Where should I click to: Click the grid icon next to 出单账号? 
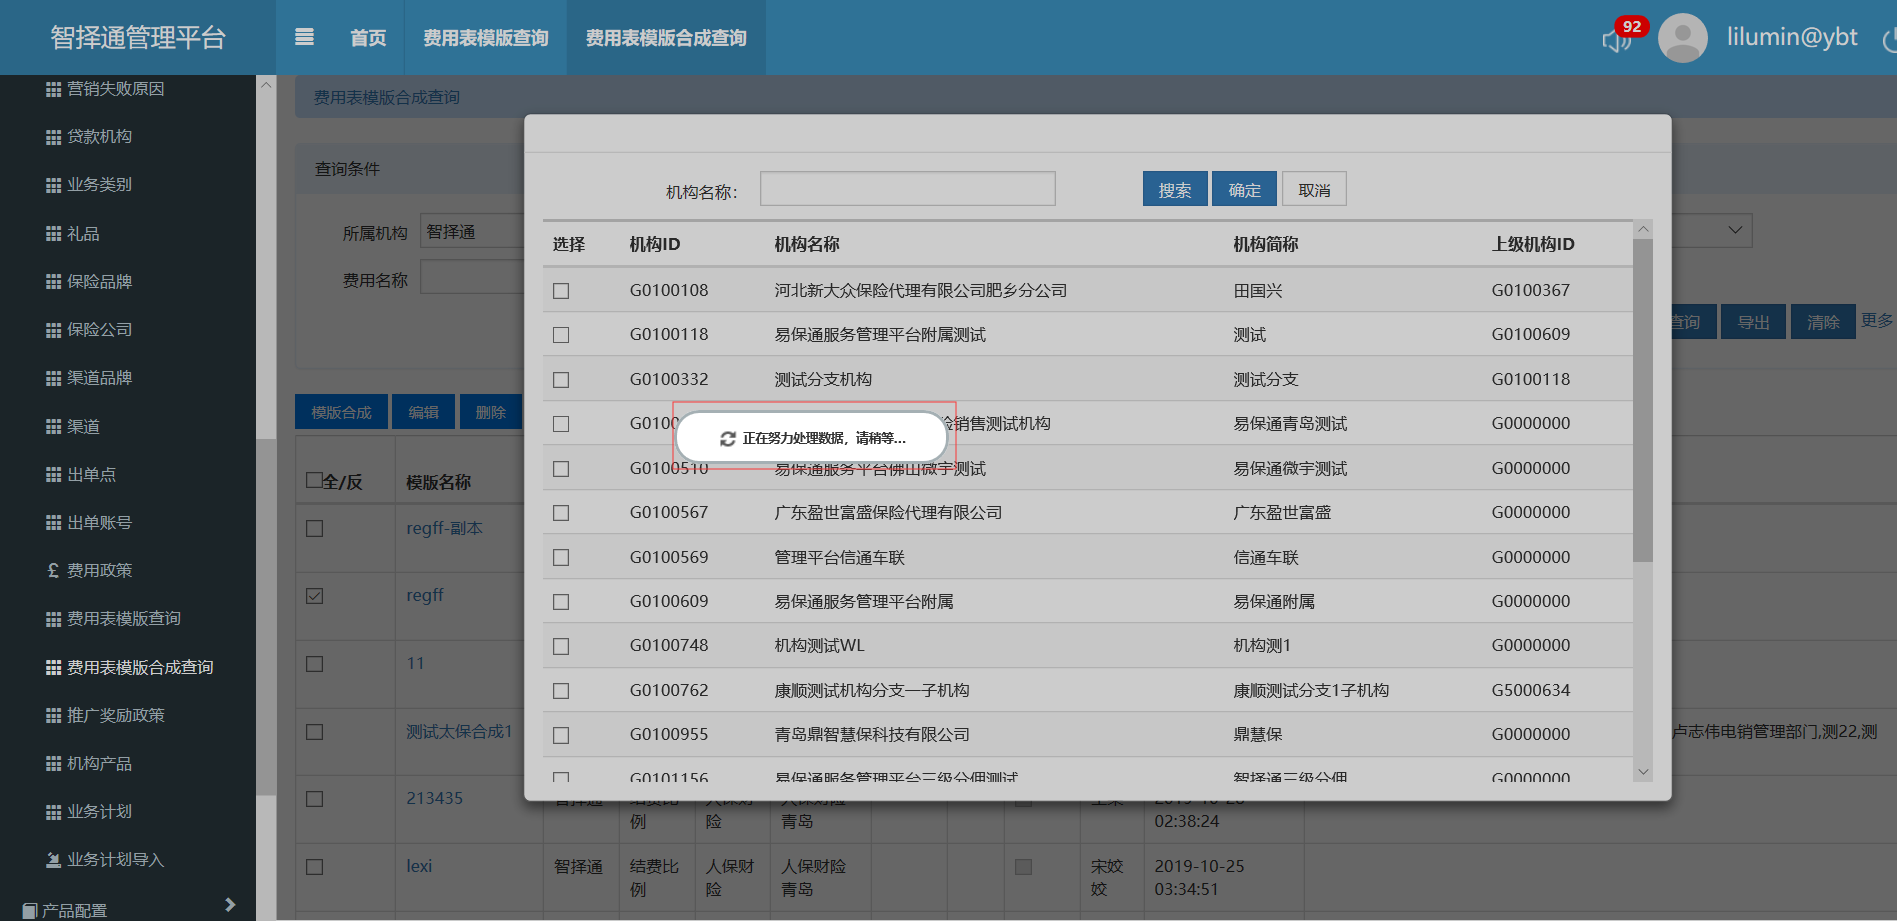click(x=54, y=523)
